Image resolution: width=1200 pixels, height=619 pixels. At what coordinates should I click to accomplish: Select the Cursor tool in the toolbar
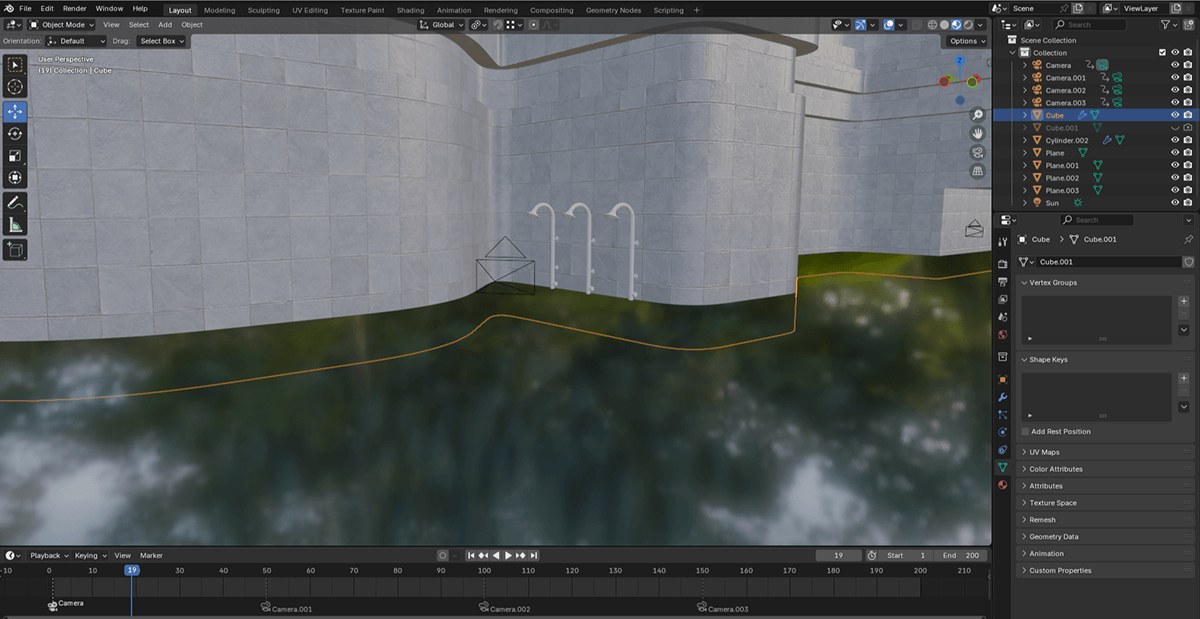15,87
